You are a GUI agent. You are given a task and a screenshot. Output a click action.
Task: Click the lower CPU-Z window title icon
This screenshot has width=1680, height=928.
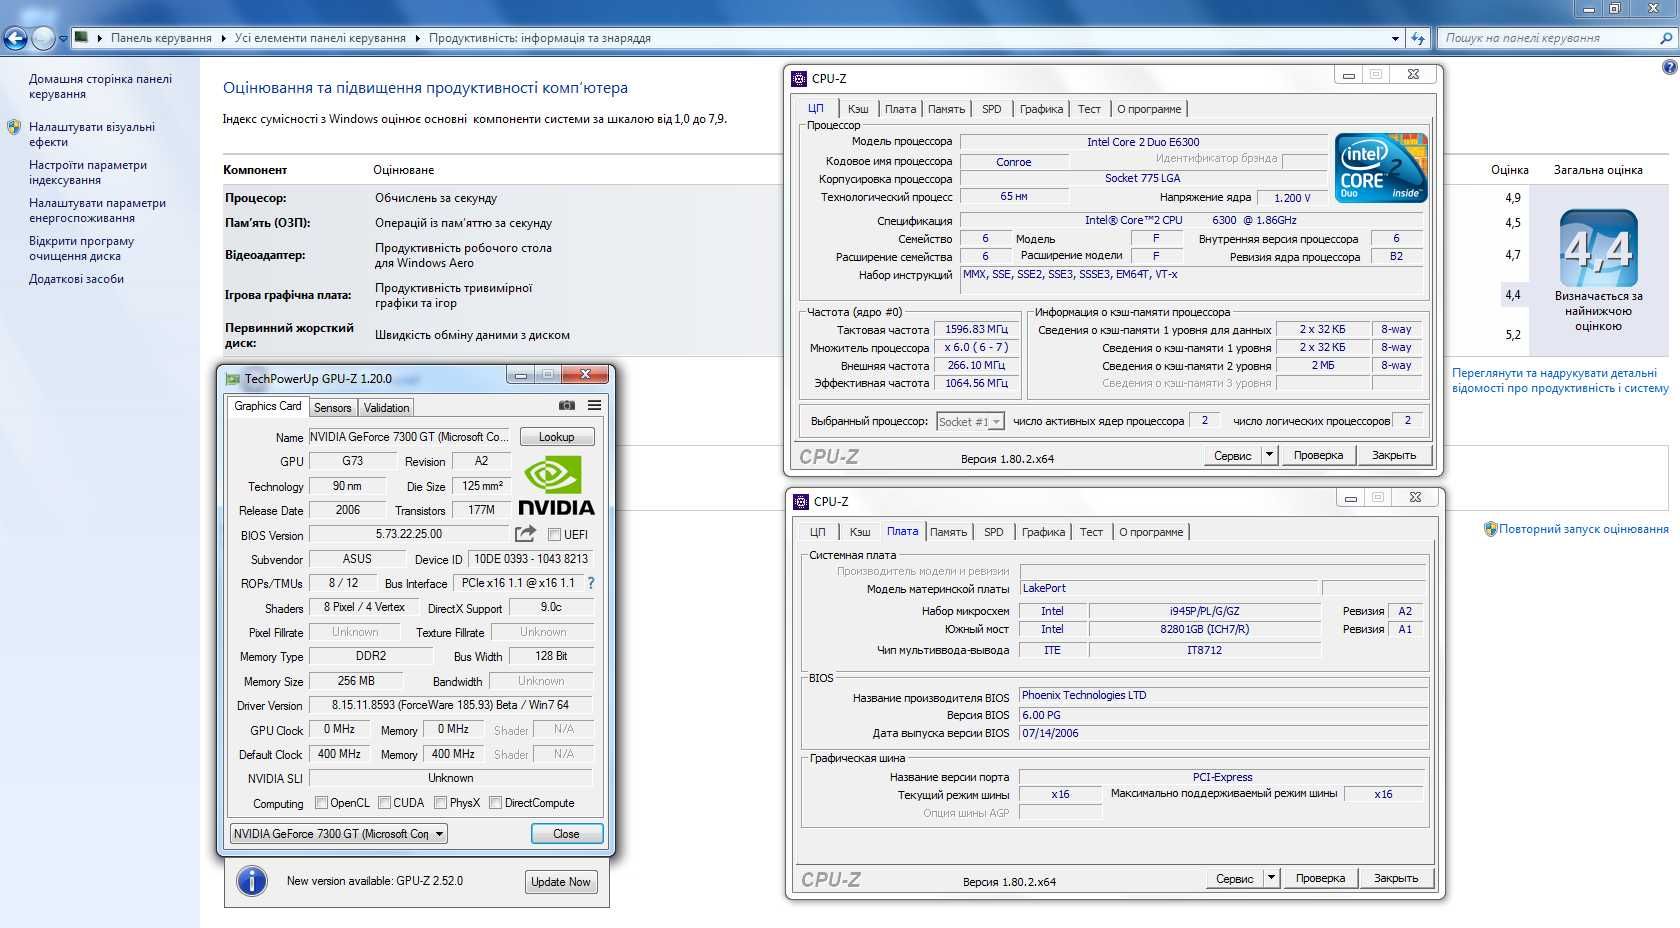(801, 501)
